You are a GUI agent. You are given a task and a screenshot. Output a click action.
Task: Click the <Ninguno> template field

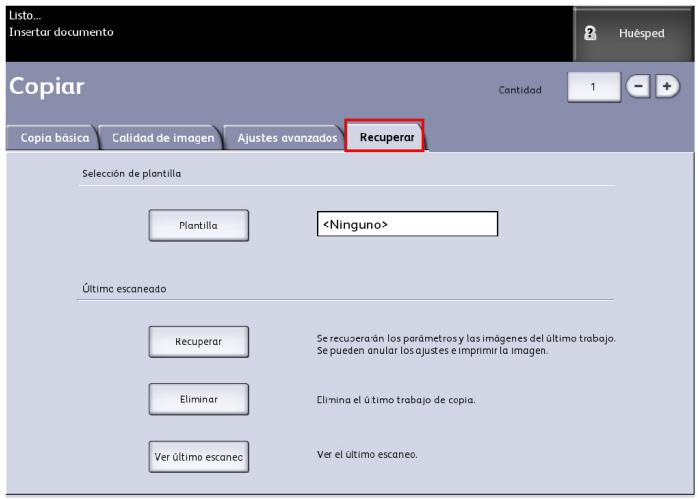coord(407,224)
